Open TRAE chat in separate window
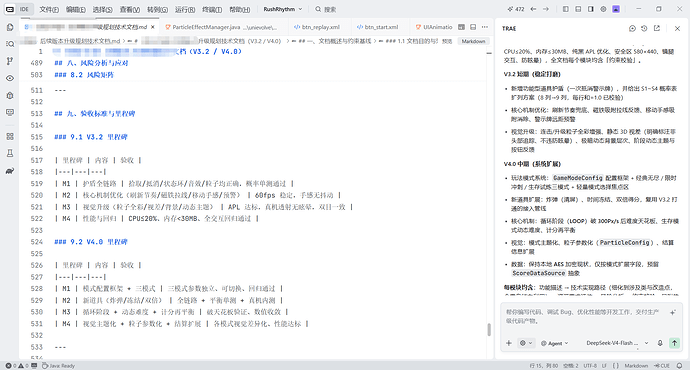The height and width of the screenshot is (370, 690). pyautogui.click(x=657, y=28)
